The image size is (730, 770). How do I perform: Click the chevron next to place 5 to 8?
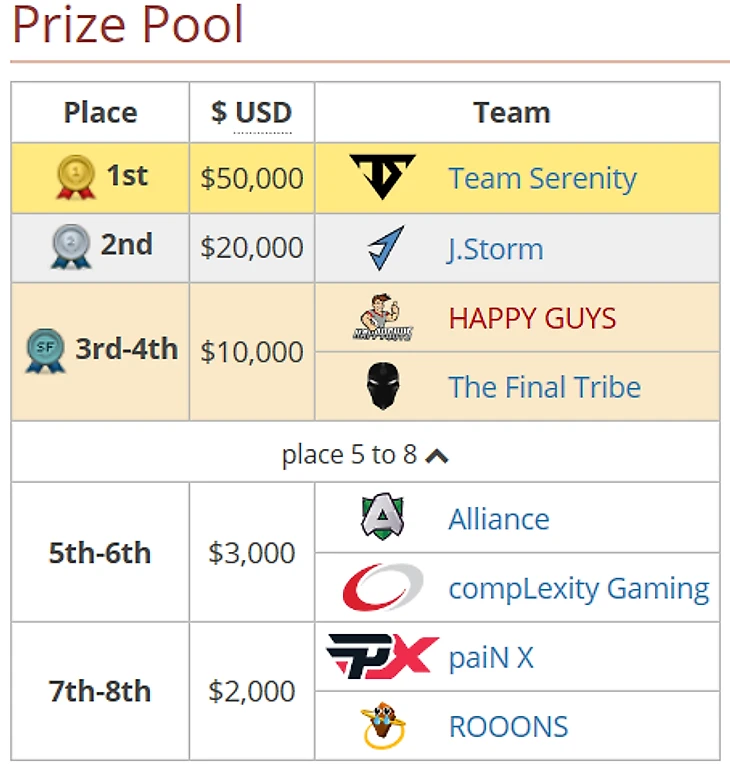[x=436, y=456]
